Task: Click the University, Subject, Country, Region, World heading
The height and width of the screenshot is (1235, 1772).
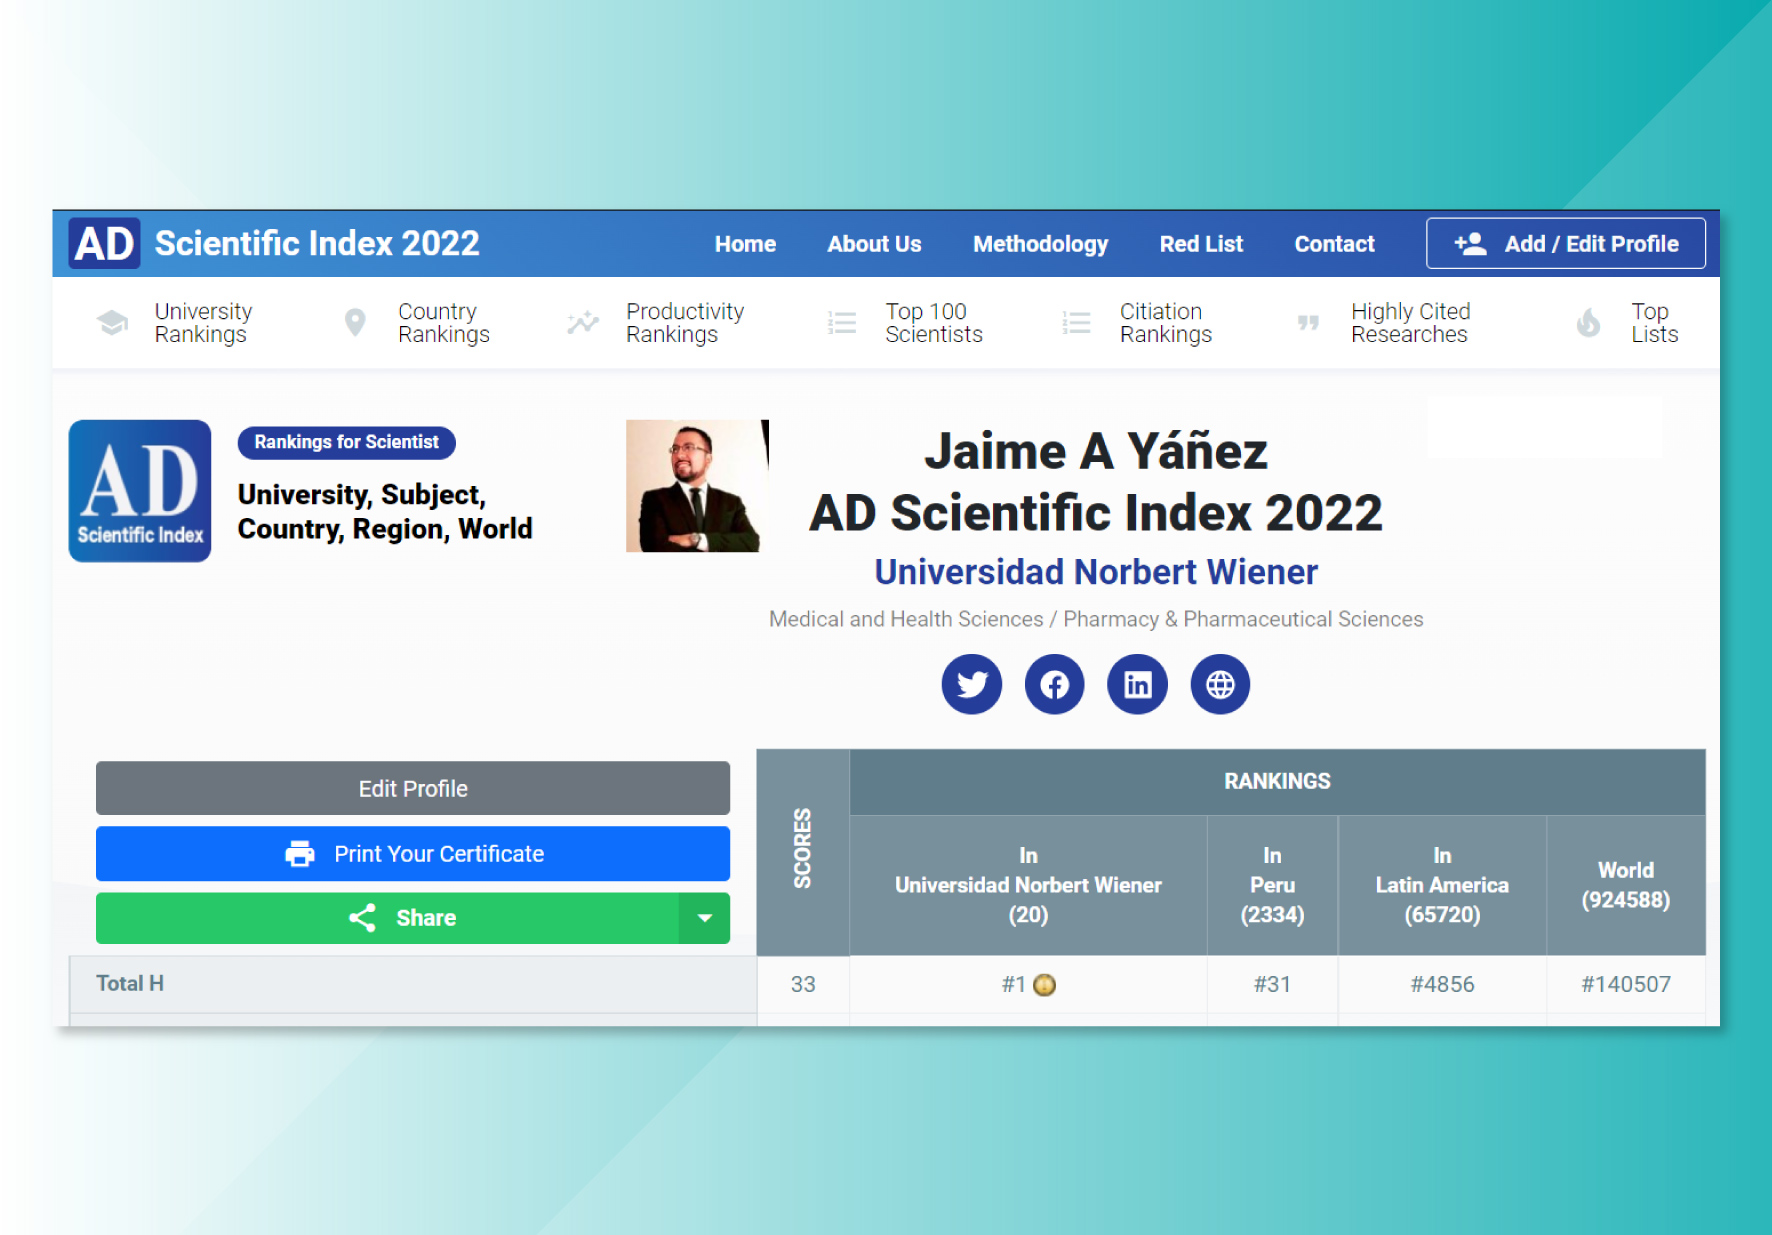Action: (x=385, y=512)
